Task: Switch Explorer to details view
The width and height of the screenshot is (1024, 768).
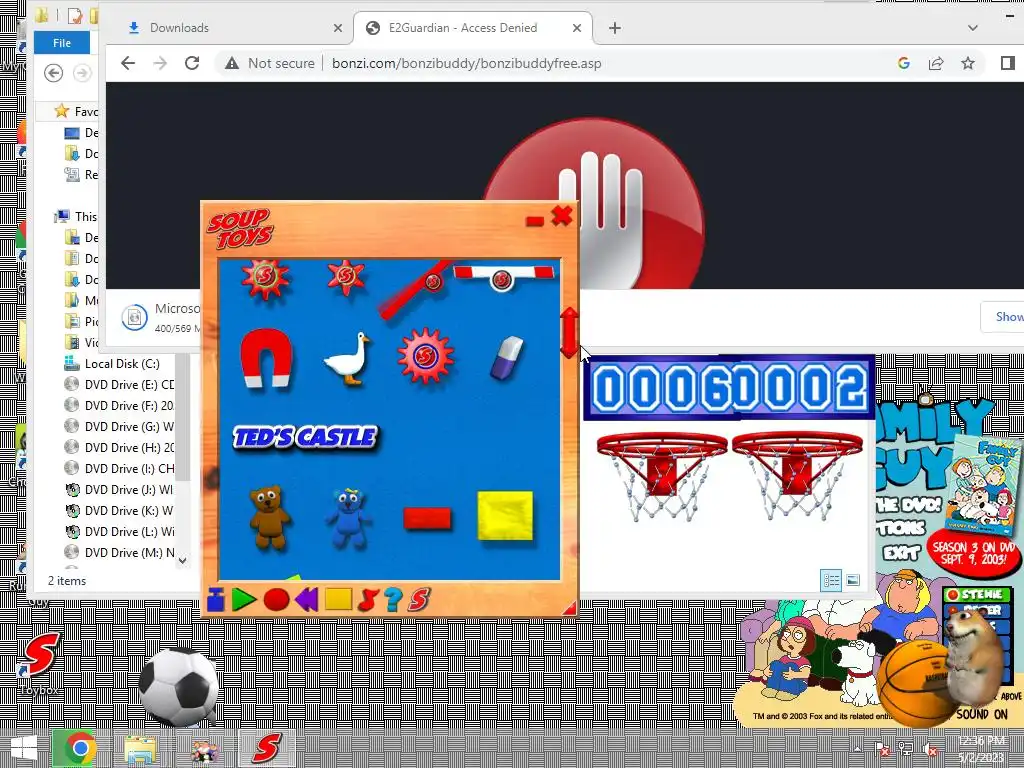Action: click(x=831, y=580)
